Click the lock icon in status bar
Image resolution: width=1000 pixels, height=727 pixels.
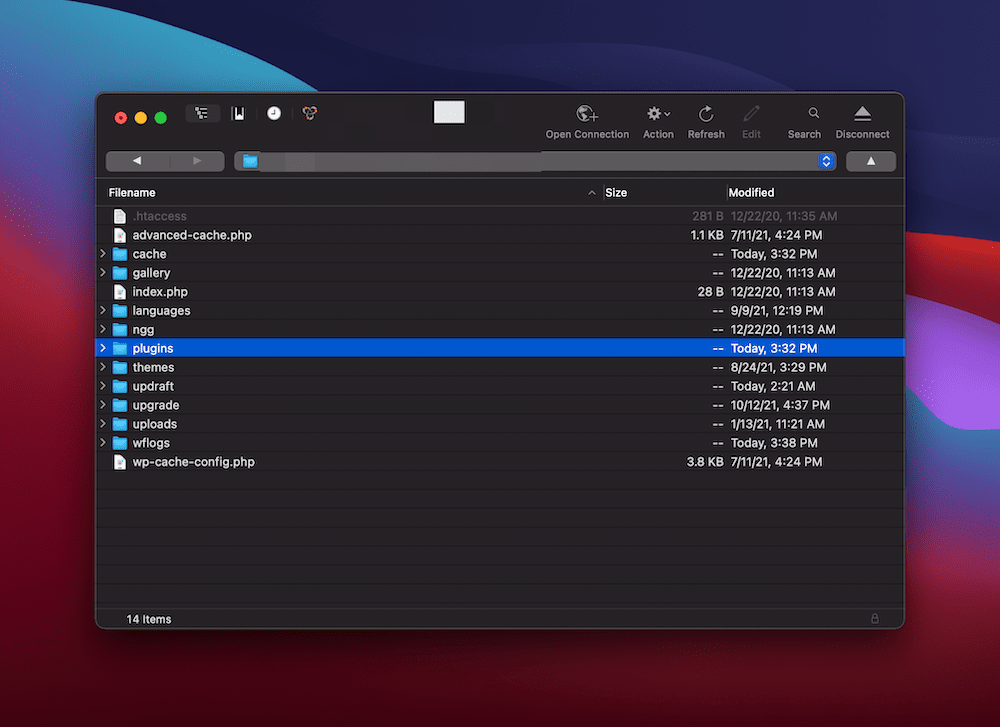874,619
